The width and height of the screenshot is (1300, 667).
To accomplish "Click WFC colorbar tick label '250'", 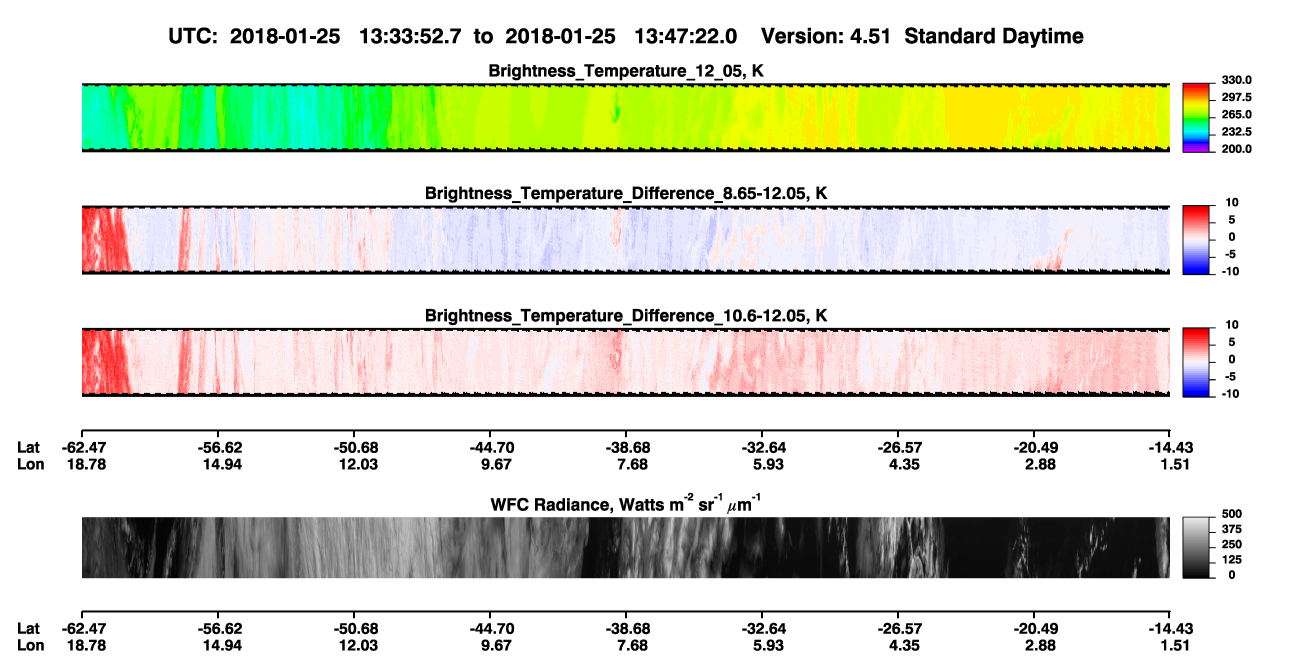I will pos(1233,546).
